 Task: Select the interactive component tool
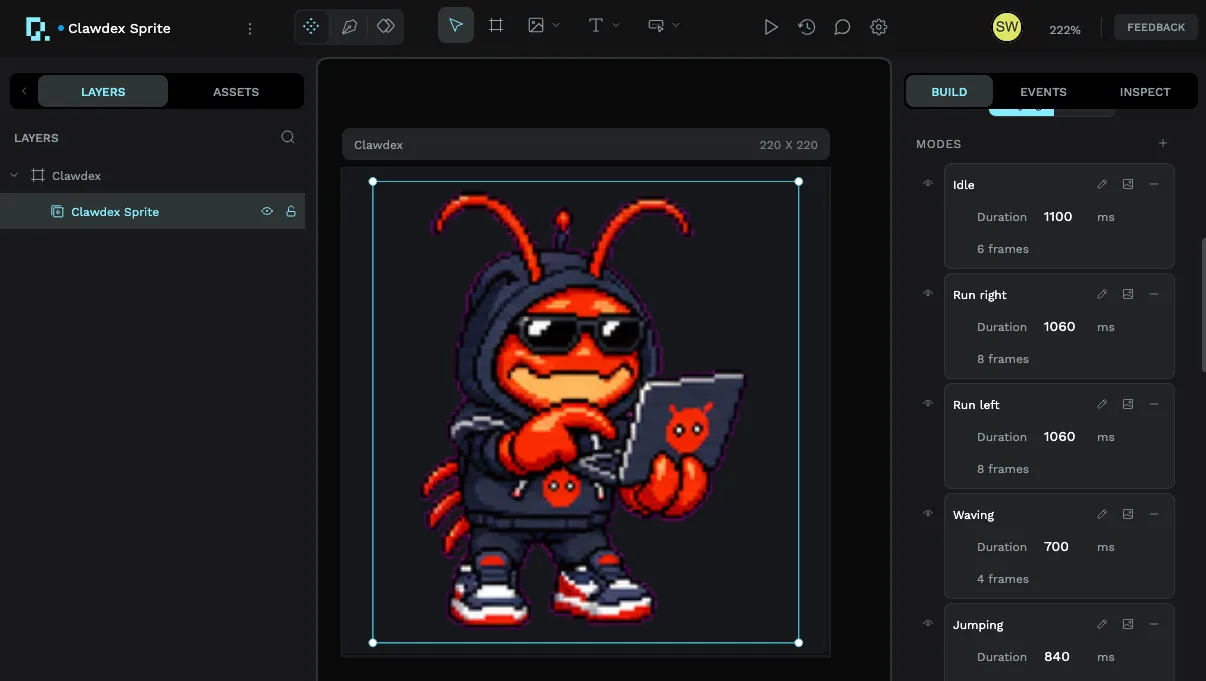pyautogui.click(x=656, y=25)
